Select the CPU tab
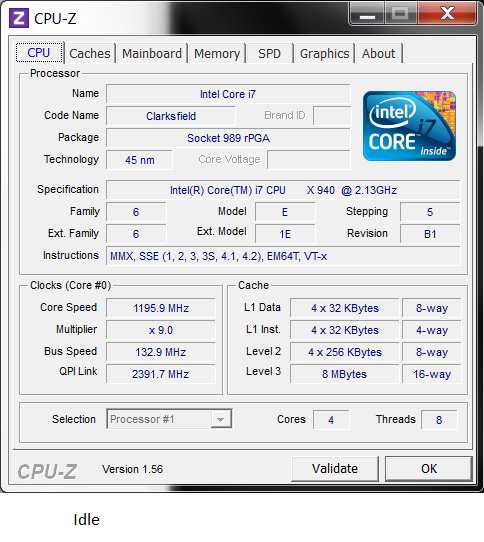The width and height of the screenshot is (484, 542). click(x=39, y=53)
